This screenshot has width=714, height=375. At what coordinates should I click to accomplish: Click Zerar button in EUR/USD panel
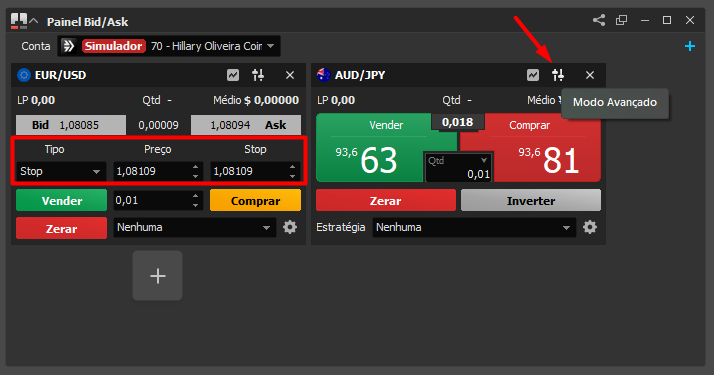[x=61, y=228]
